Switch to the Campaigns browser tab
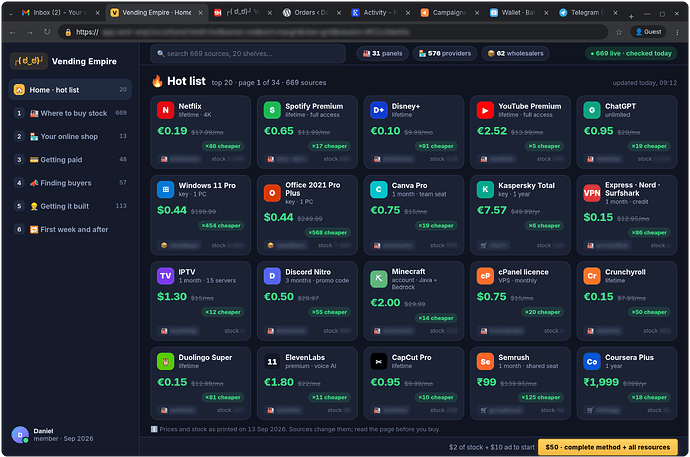This screenshot has height=457, width=690. (x=449, y=13)
